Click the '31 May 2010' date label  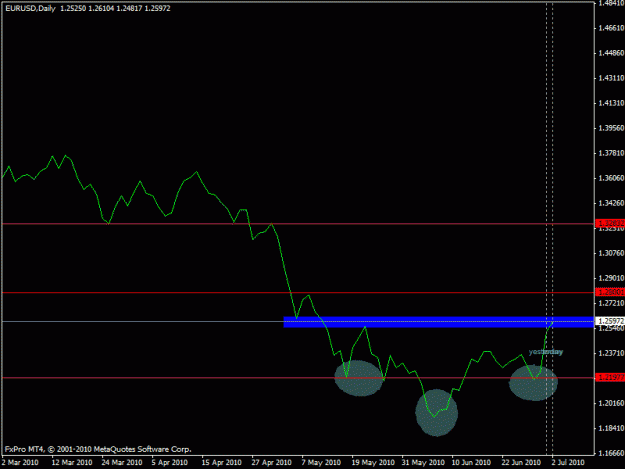click(x=423, y=462)
